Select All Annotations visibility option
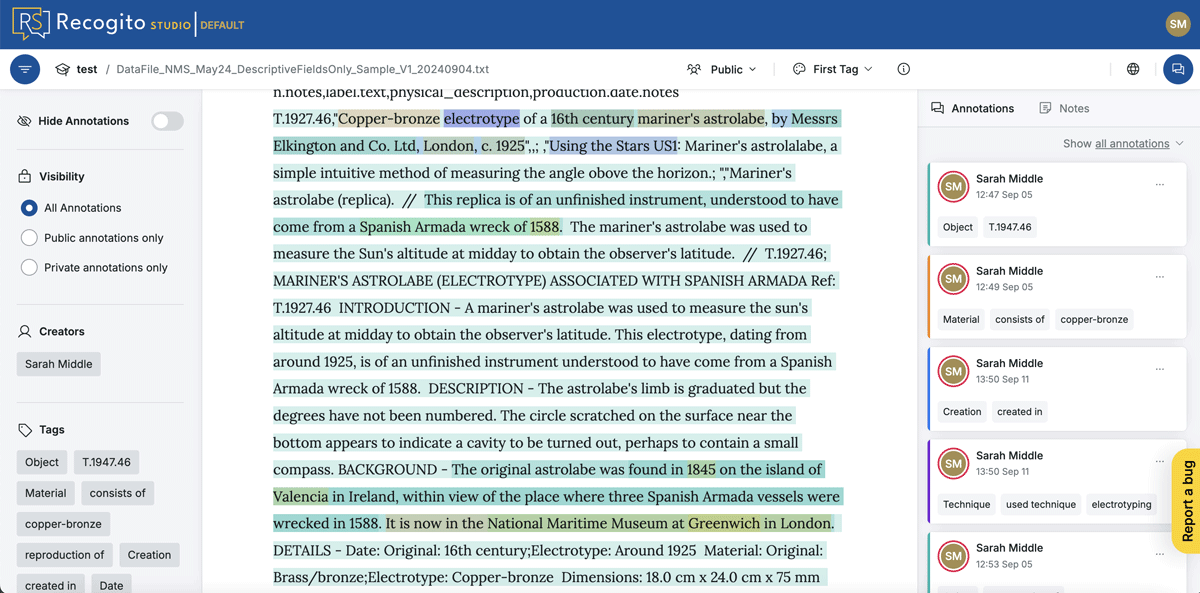Image resolution: width=1200 pixels, height=593 pixels. coord(29,208)
